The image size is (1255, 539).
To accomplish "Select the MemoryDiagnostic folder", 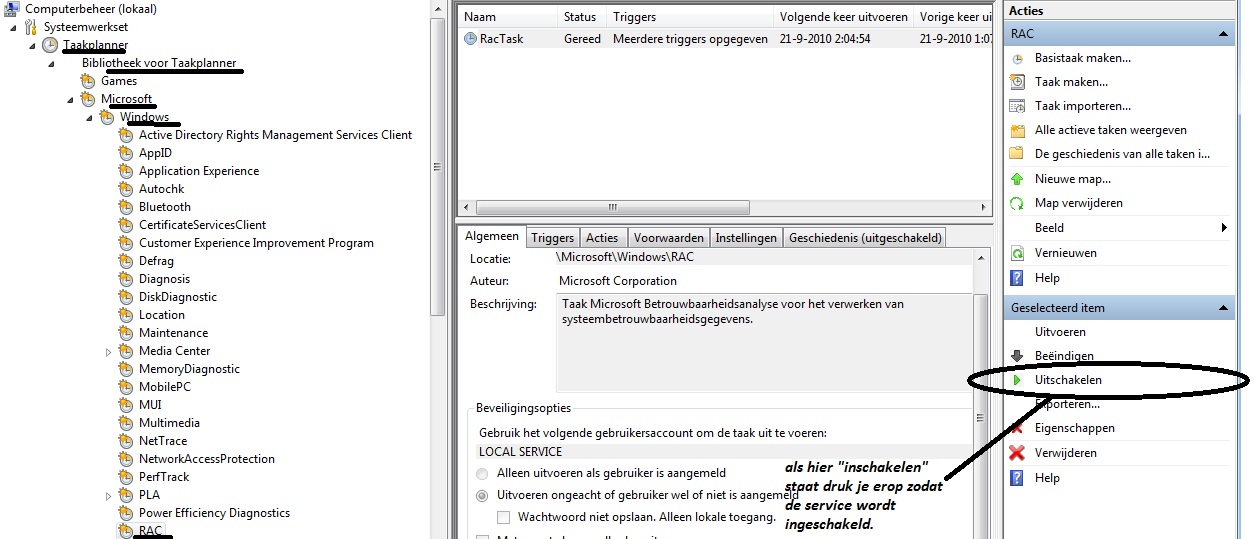I will 189,369.
